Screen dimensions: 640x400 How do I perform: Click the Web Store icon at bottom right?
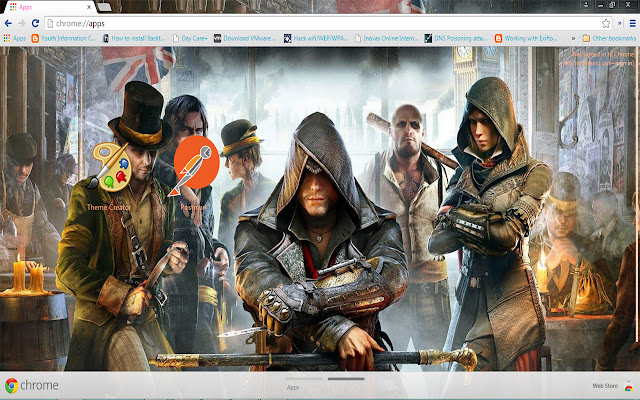(629, 386)
